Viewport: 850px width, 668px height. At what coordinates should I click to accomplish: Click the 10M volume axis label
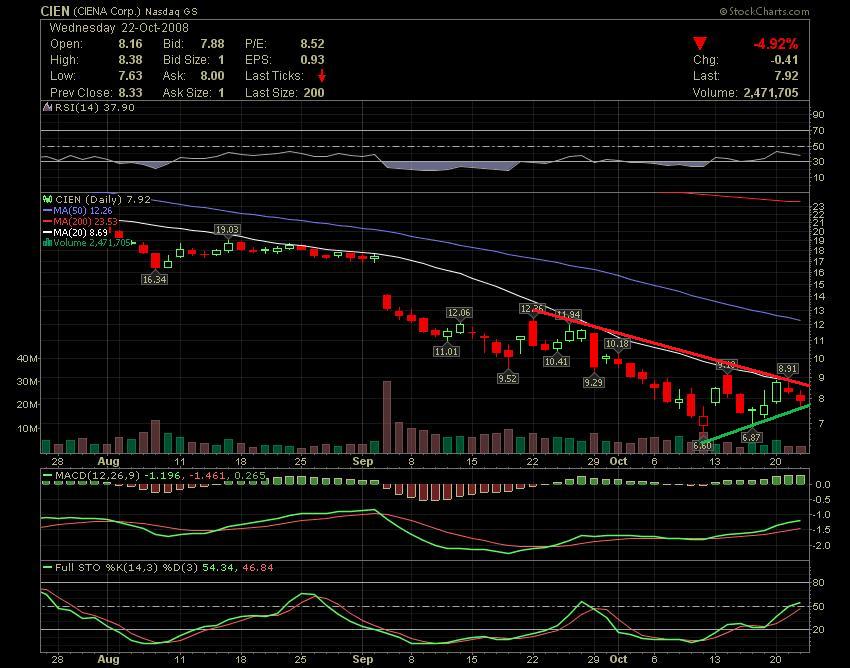click(27, 428)
